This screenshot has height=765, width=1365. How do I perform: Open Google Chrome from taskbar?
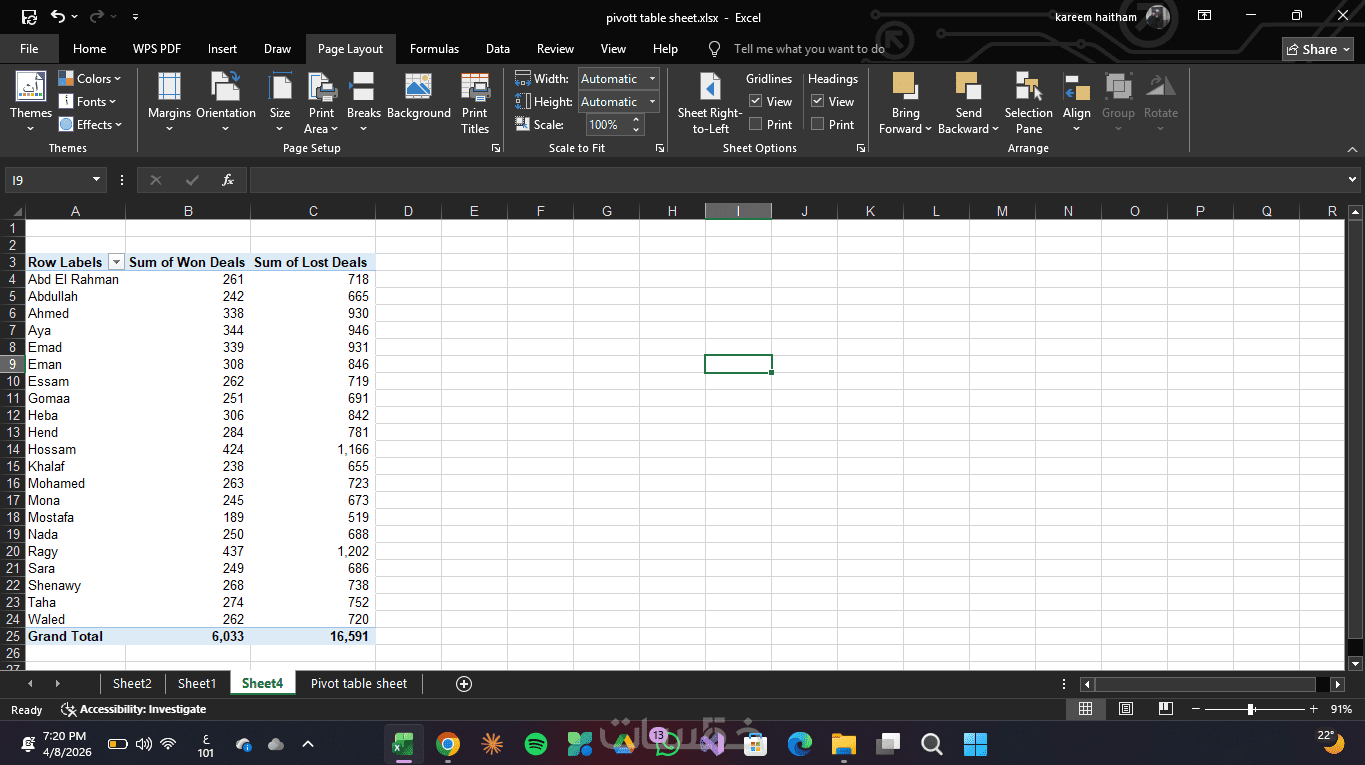447,744
